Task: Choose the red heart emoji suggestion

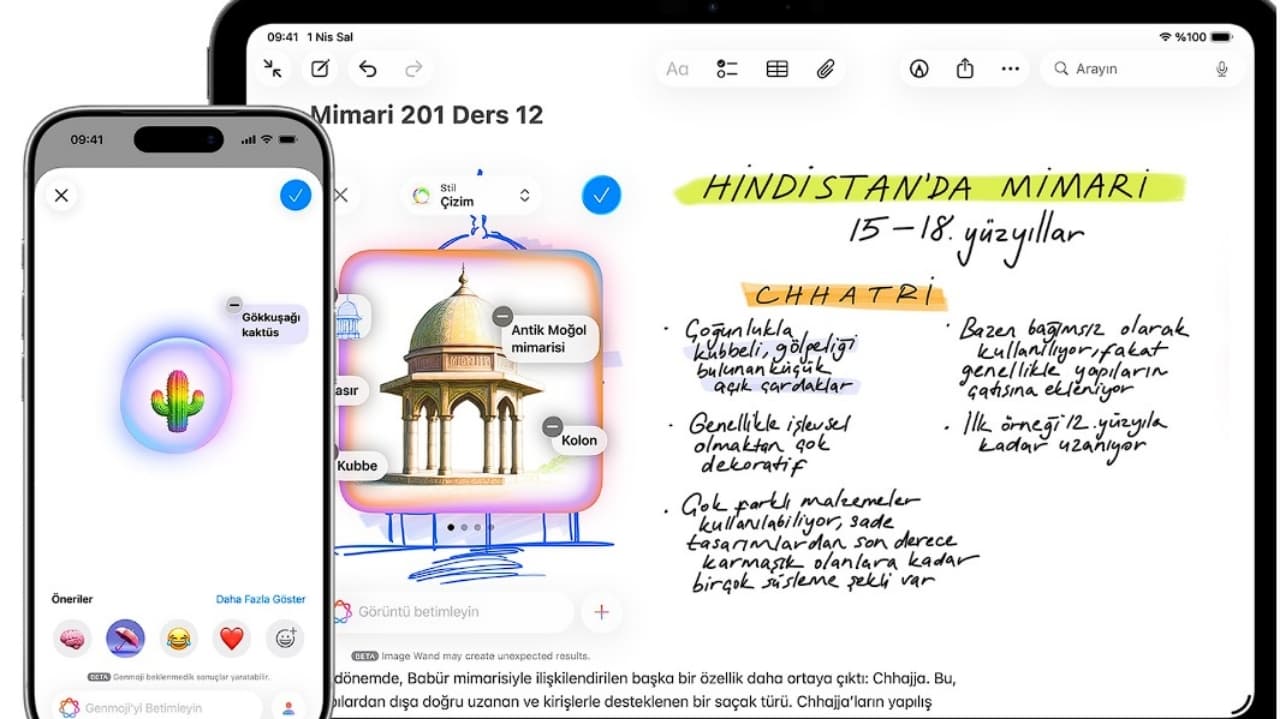Action: pos(232,639)
